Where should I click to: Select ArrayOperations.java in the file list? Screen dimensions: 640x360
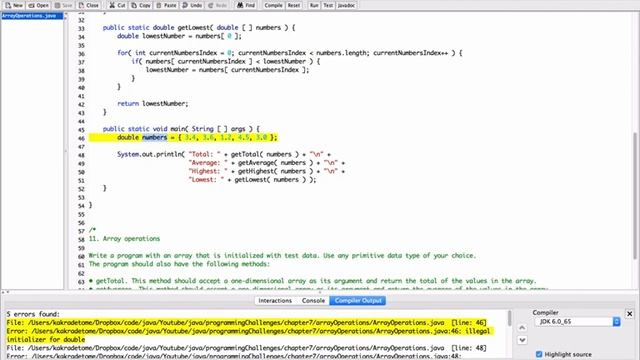[x=32, y=16]
